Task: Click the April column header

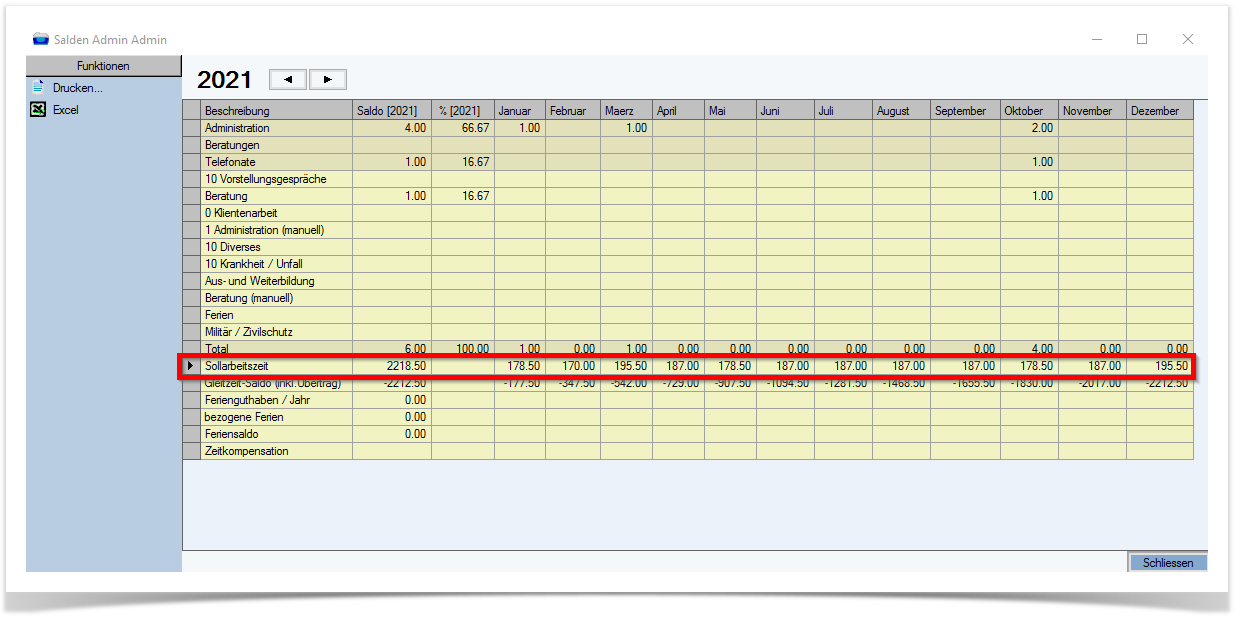Action: tap(678, 111)
